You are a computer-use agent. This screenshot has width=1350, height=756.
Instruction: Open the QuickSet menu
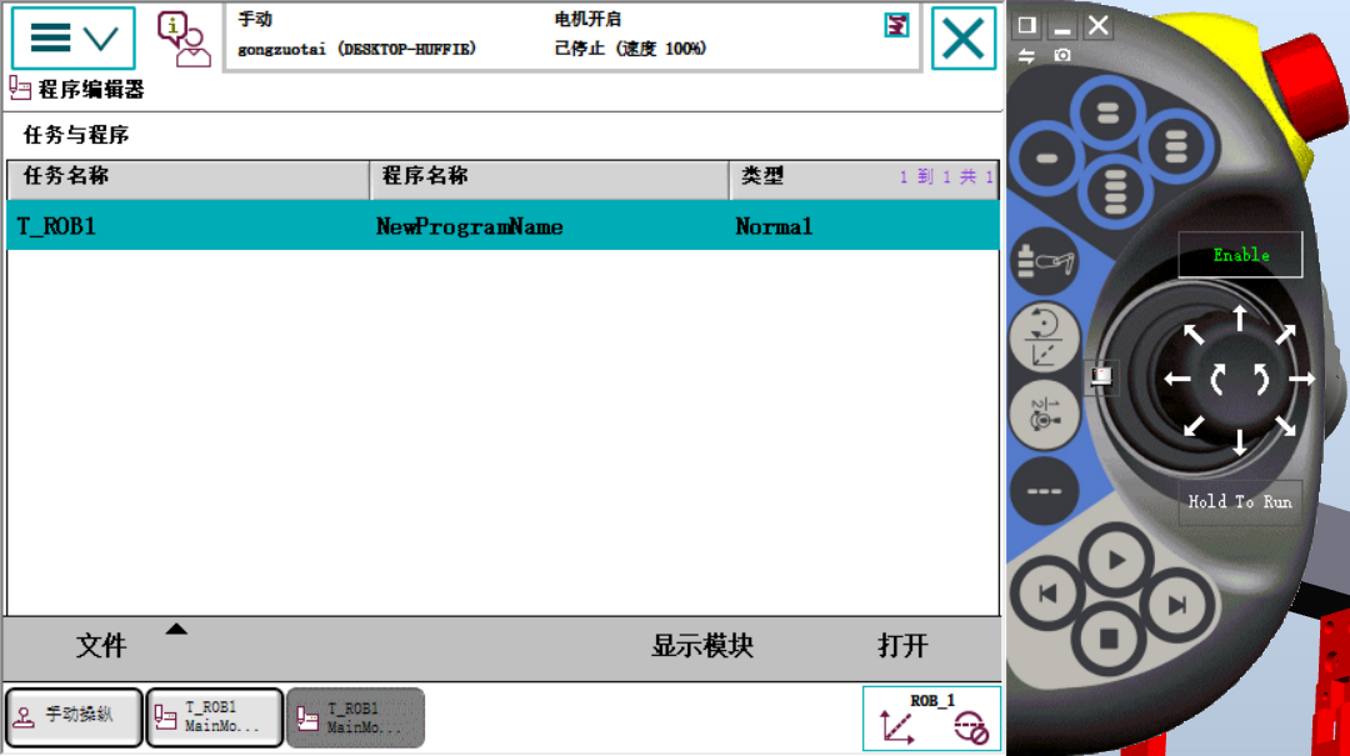pos(895,27)
